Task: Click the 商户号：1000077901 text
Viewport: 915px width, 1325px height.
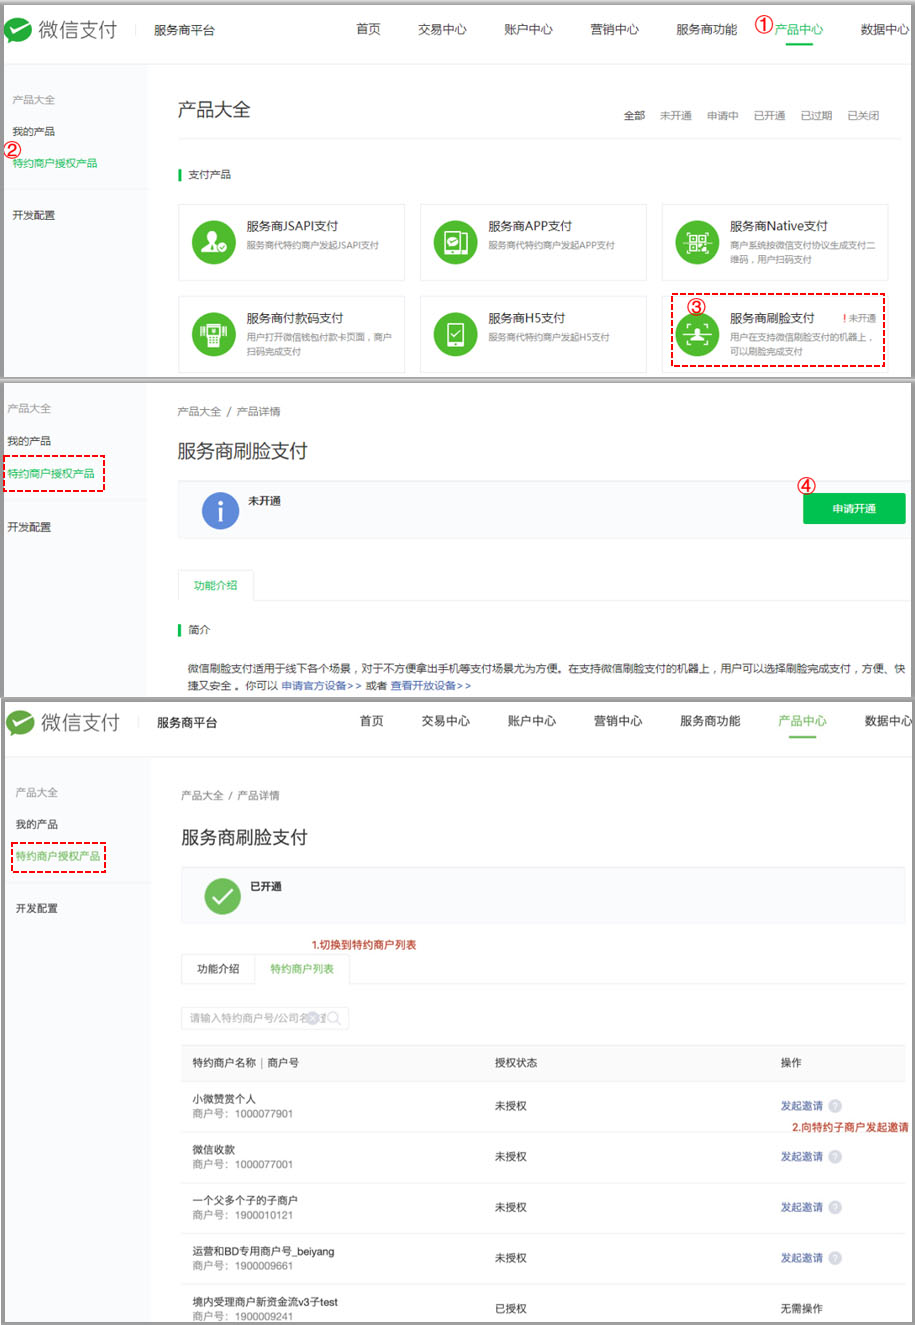Action: coord(243,1114)
